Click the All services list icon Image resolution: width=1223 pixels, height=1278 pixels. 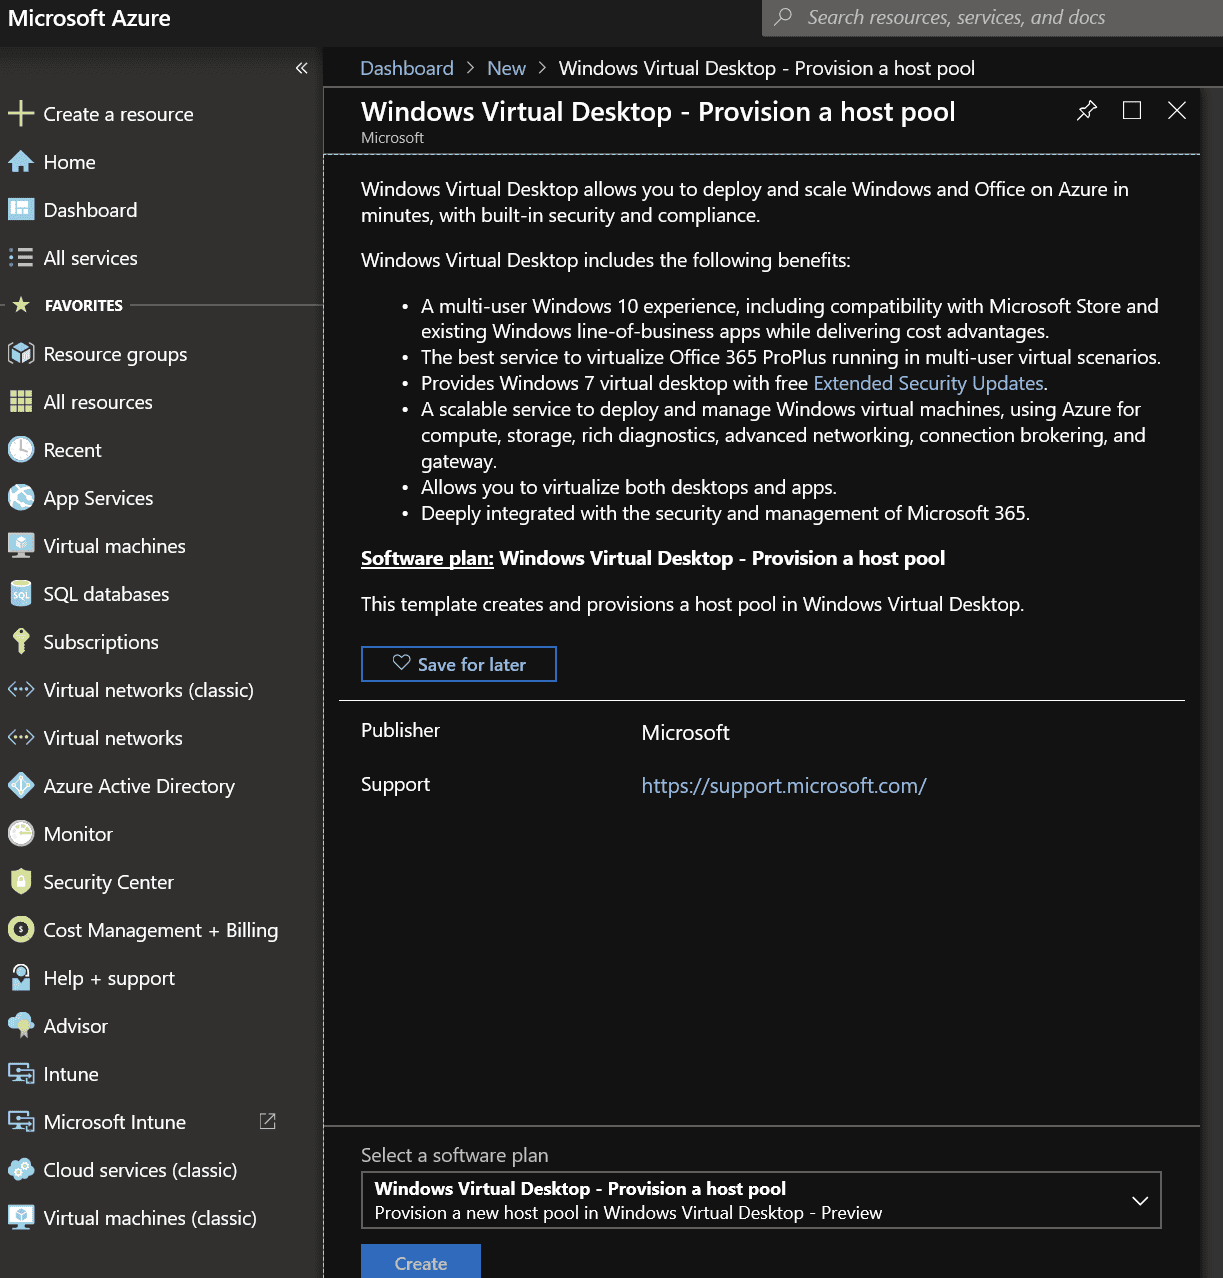tap(21, 257)
